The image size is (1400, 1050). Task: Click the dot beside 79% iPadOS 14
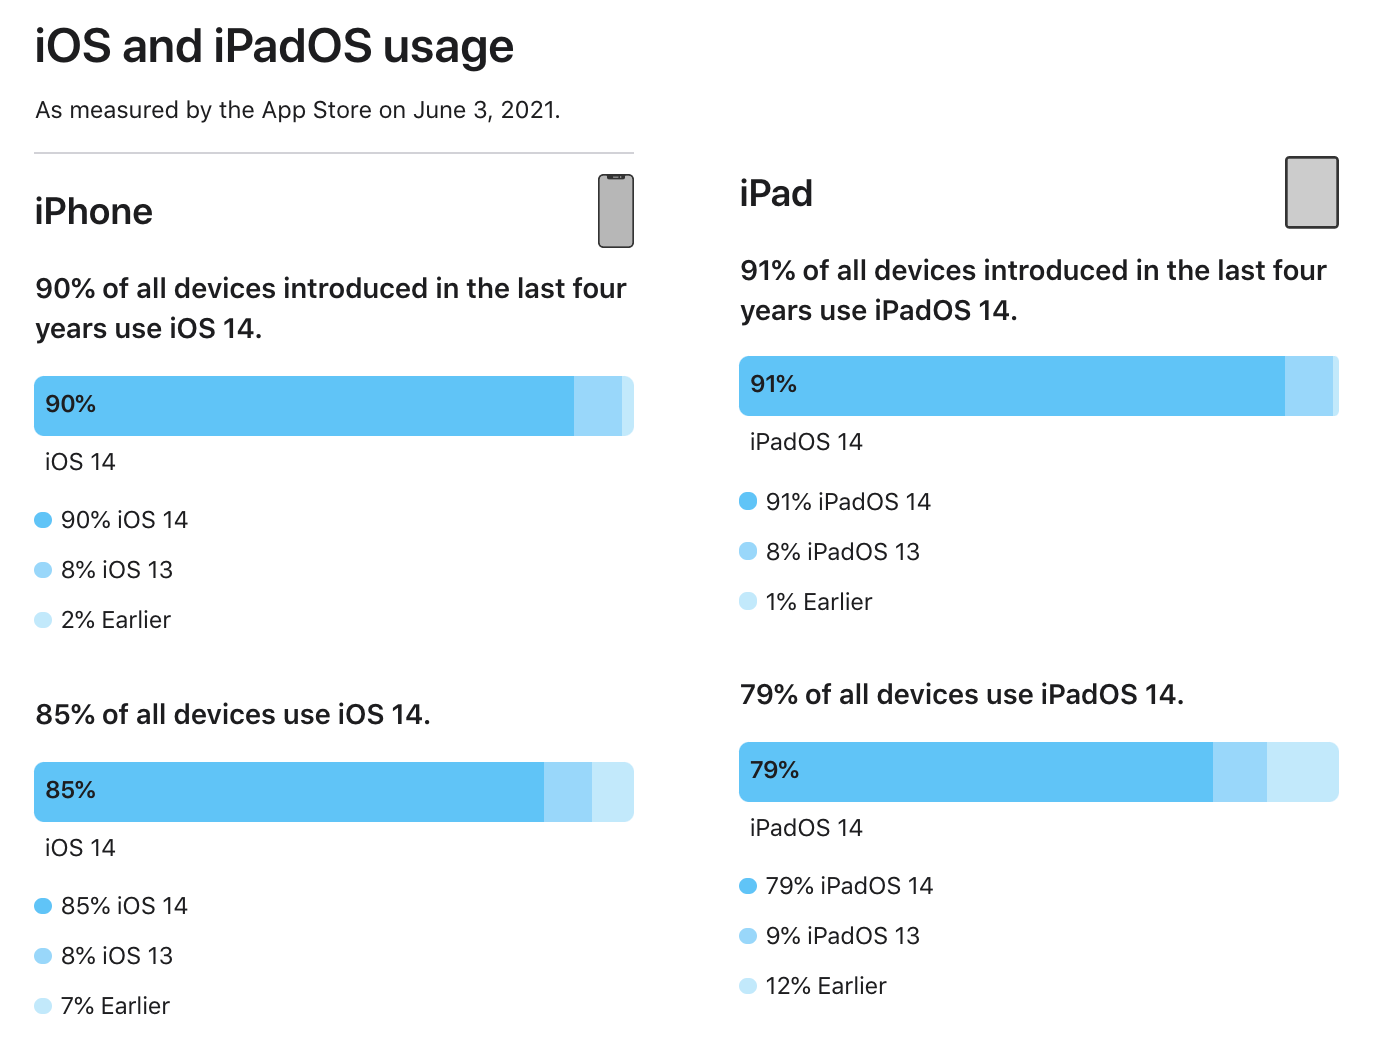click(x=748, y=885)
